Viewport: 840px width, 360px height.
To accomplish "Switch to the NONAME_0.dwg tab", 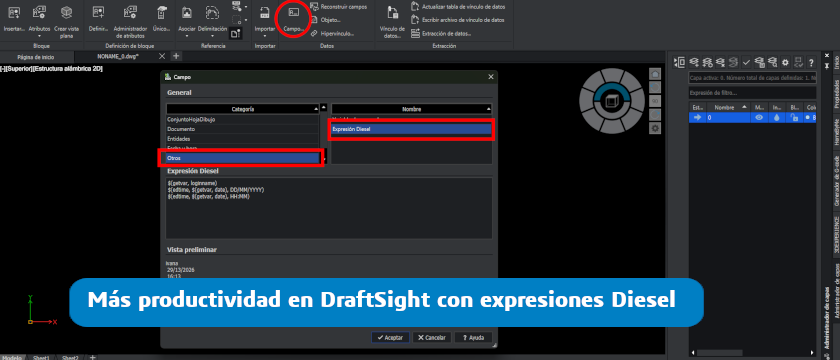I will tap(118, 56).
